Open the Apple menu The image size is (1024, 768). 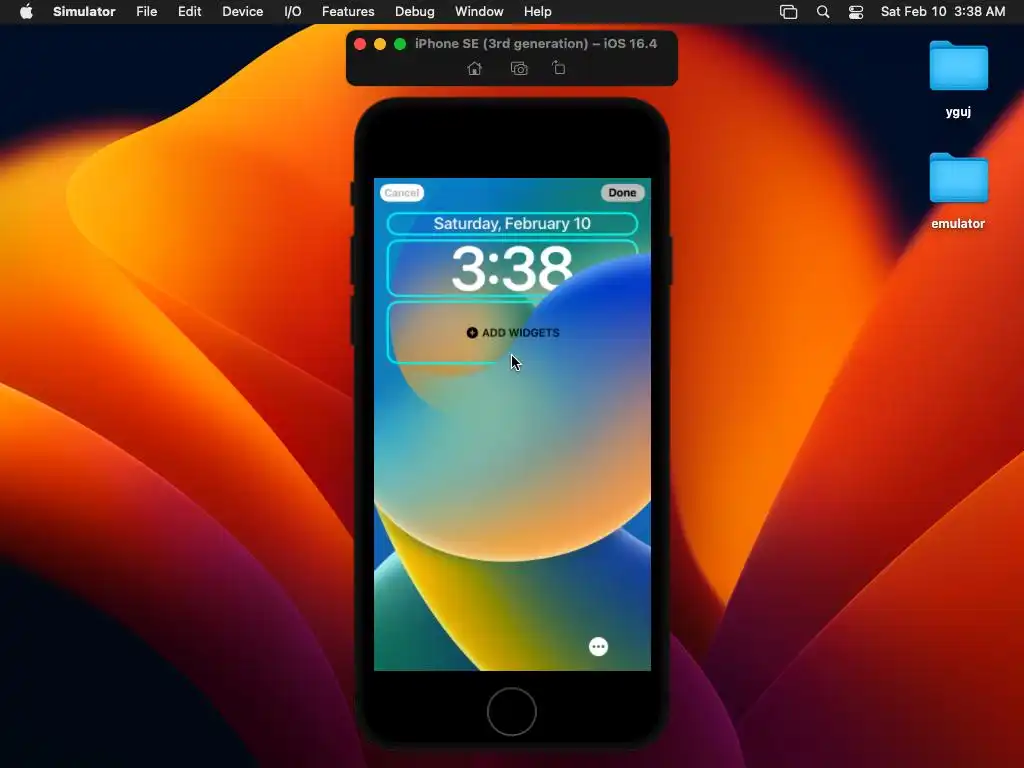coord(26,12)
